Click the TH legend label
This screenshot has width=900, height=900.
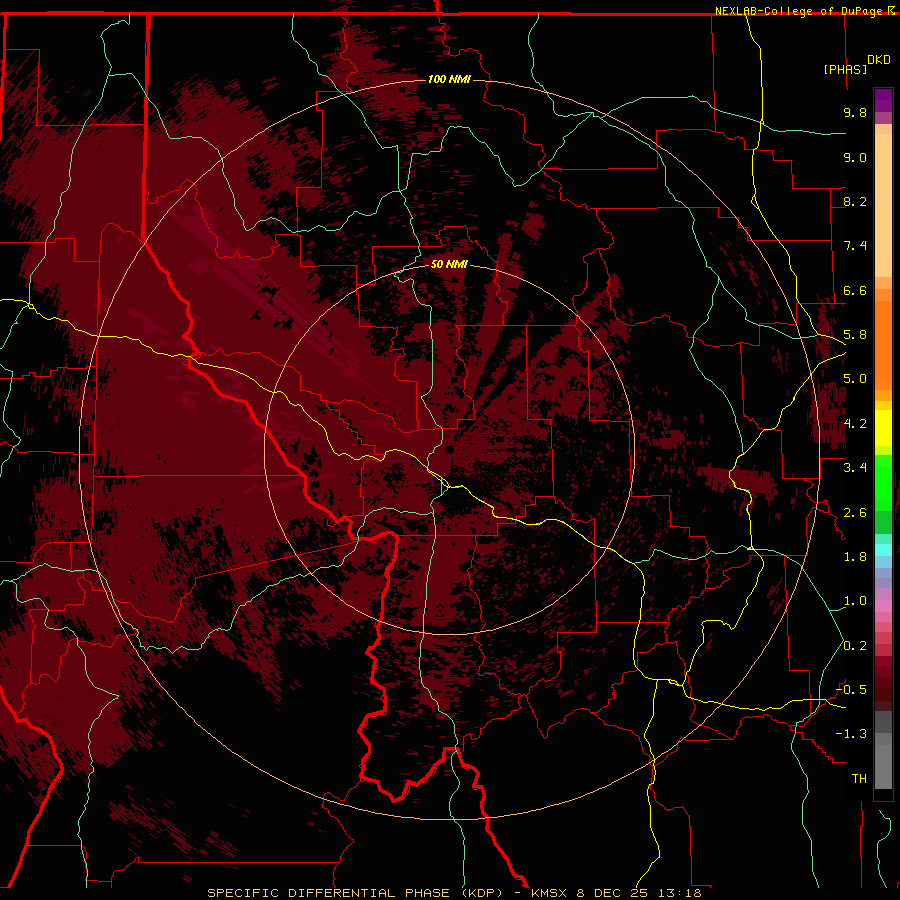tap(859, 779)
